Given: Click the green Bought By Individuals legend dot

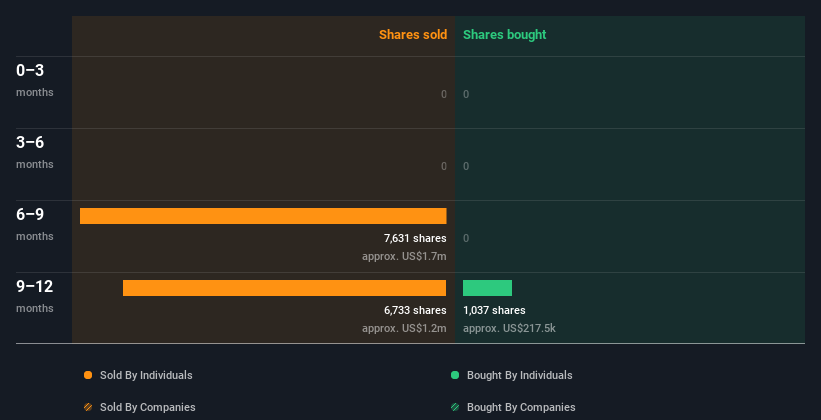Looking at the screenshot, I should [455, 375].
